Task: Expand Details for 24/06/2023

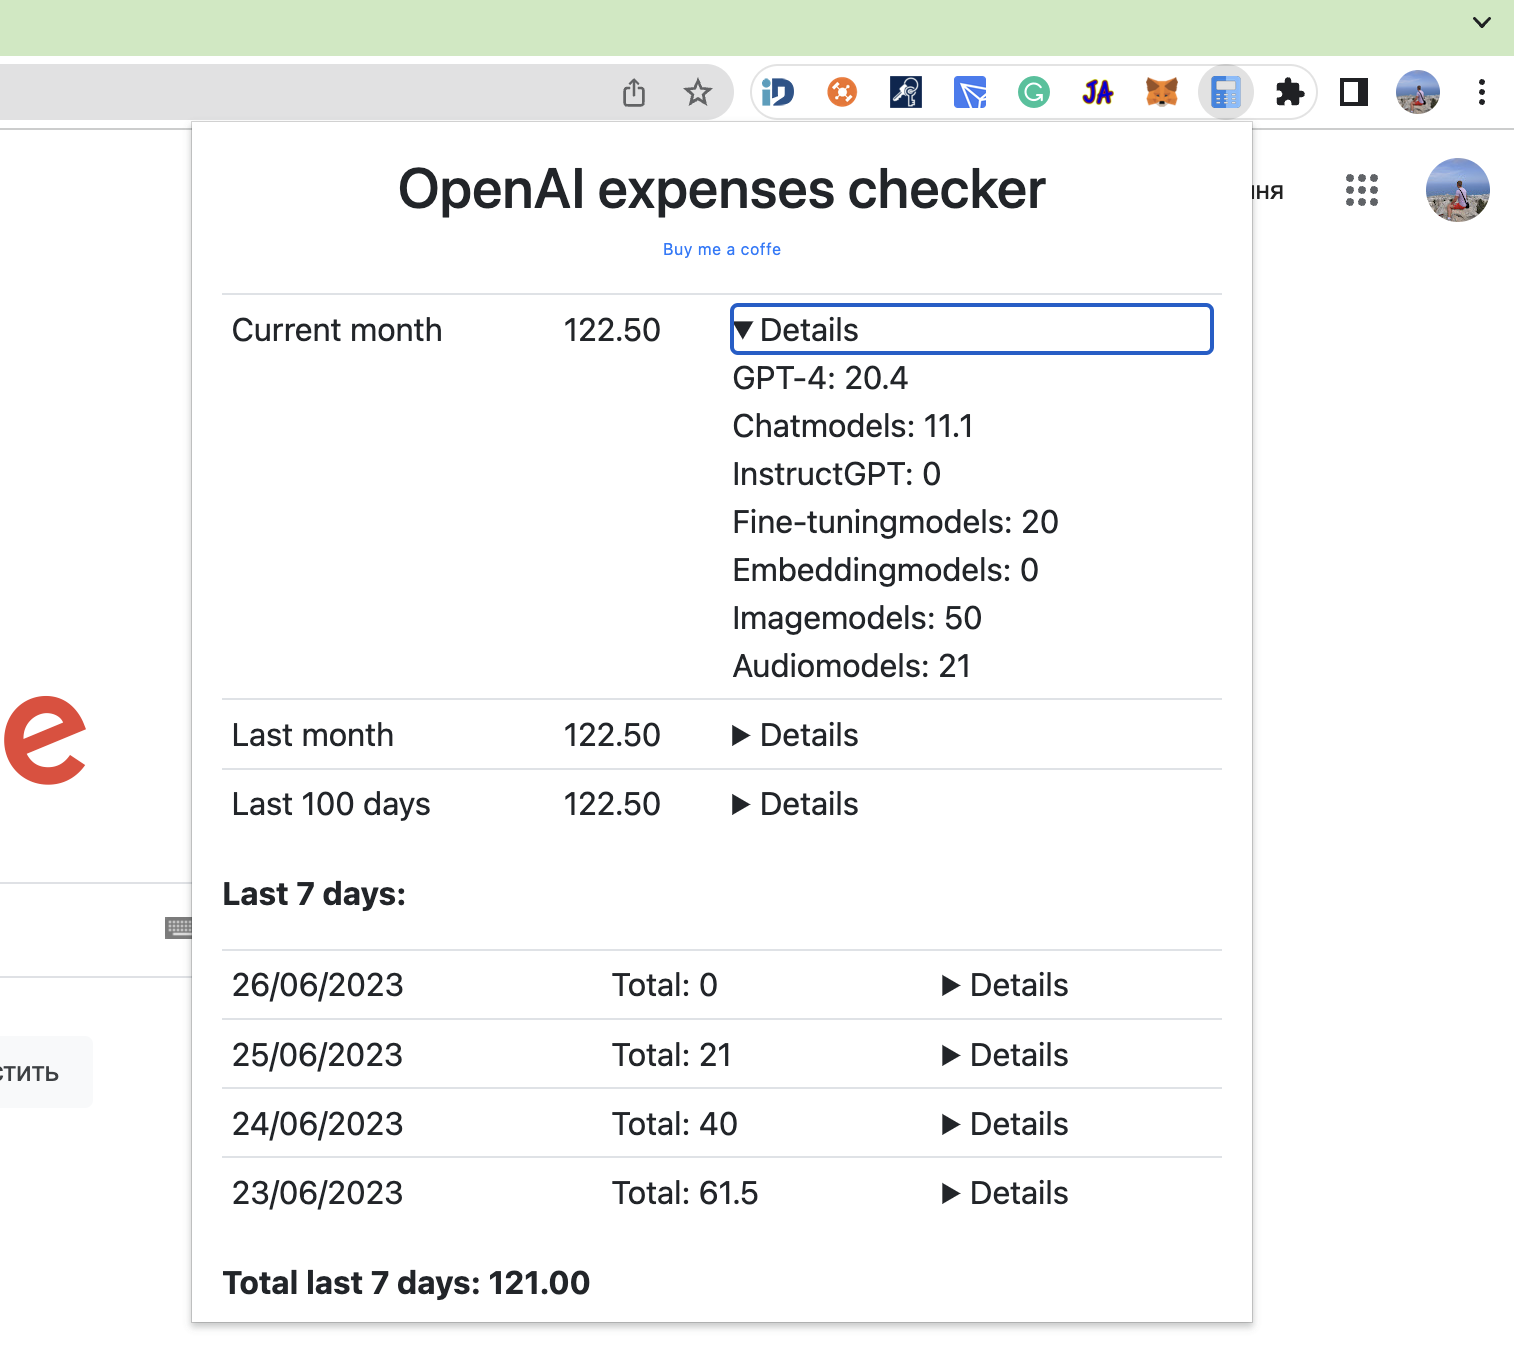Action: (x=1006, y=1124)
